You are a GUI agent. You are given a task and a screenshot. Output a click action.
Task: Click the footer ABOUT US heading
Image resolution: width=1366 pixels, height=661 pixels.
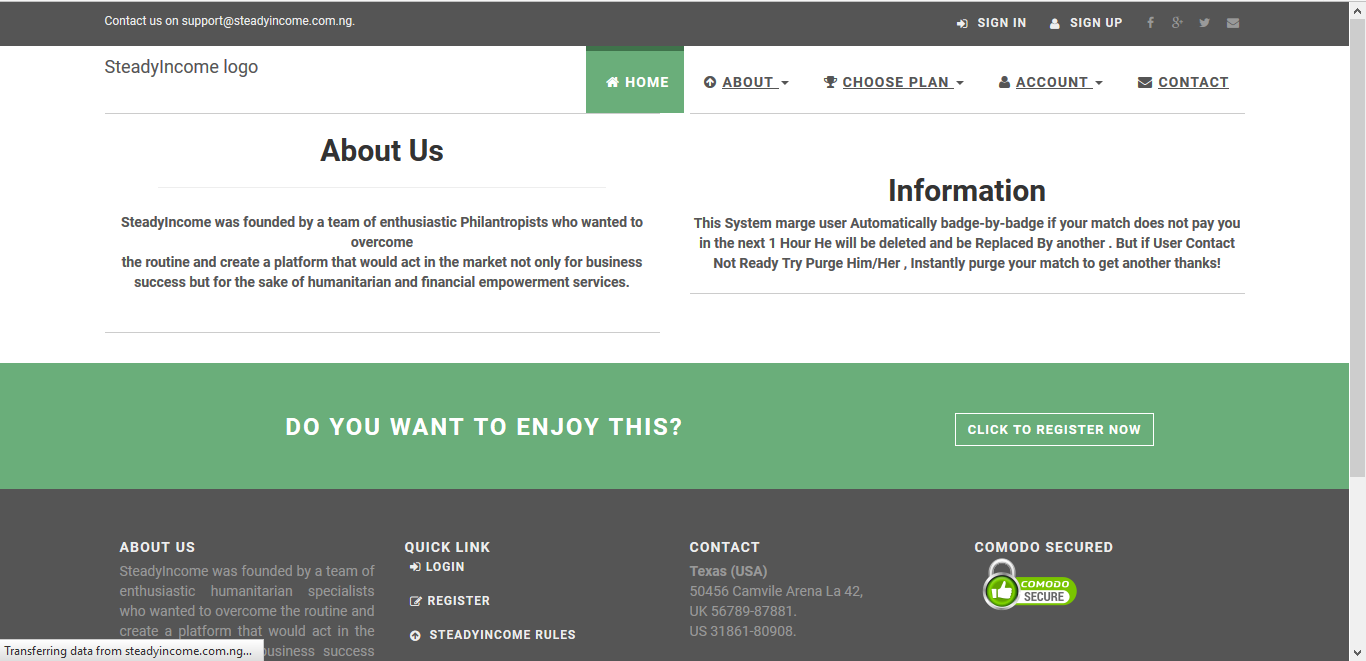tap(157, 547)
